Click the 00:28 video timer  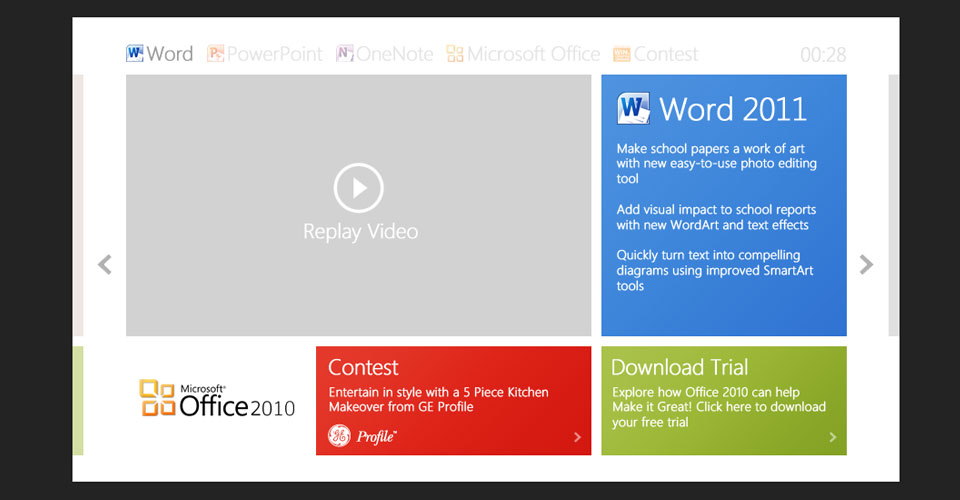pos(823,55)
